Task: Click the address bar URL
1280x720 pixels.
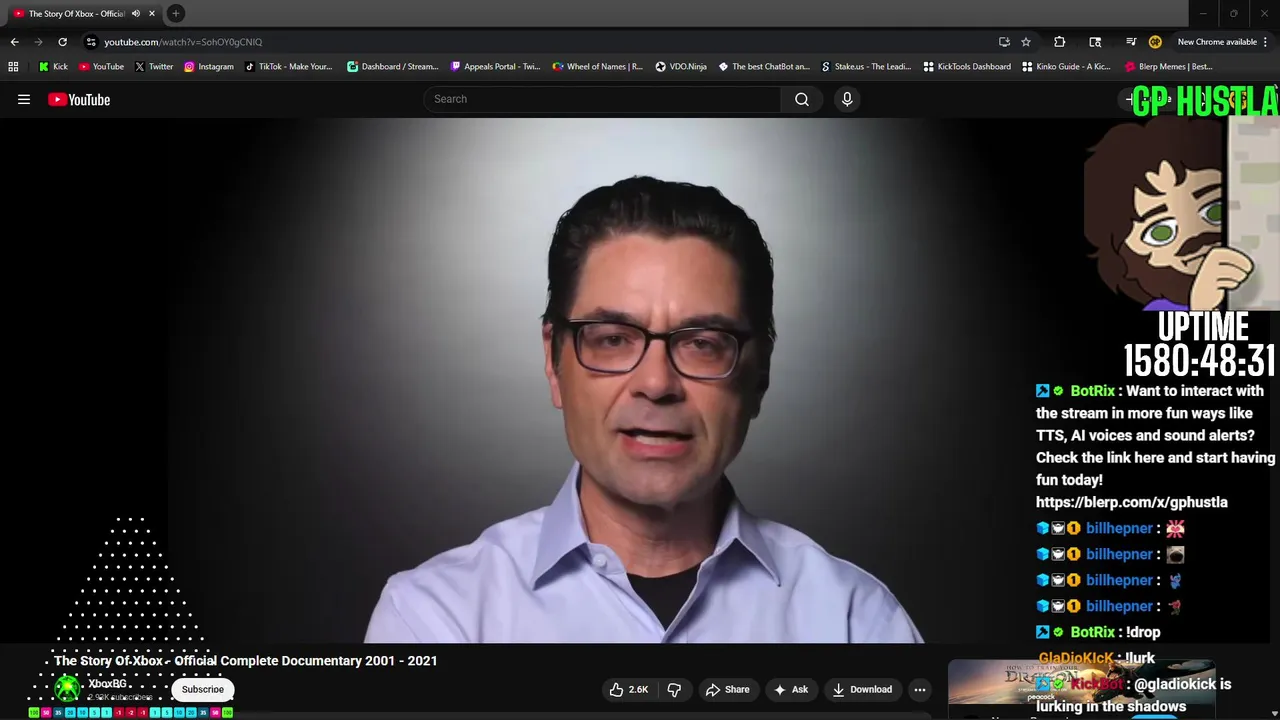Action: click(183, 42)
